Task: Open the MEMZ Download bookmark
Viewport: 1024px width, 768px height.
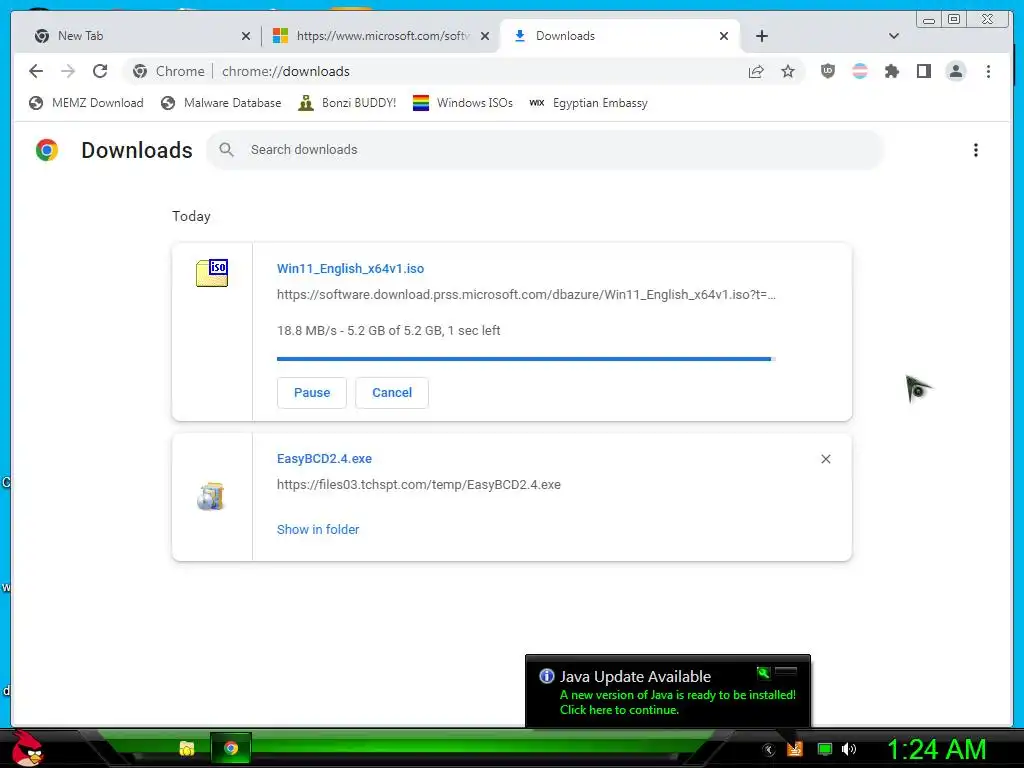Action: click(86, 103)
